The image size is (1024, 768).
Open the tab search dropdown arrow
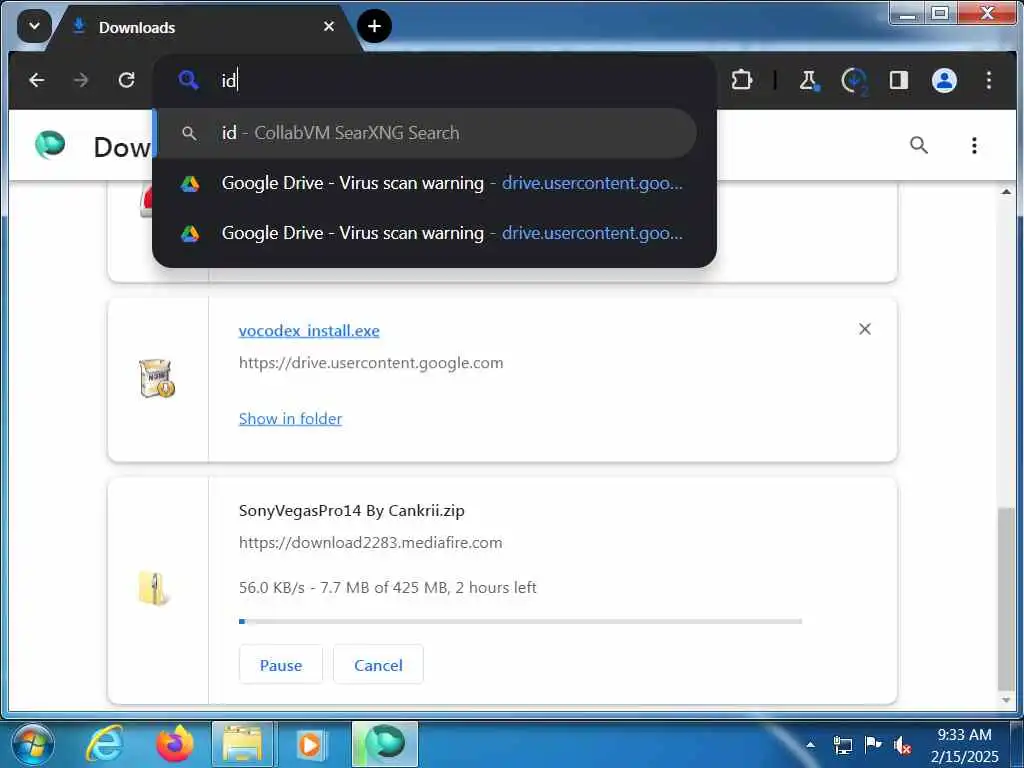[x=34, y=27]
